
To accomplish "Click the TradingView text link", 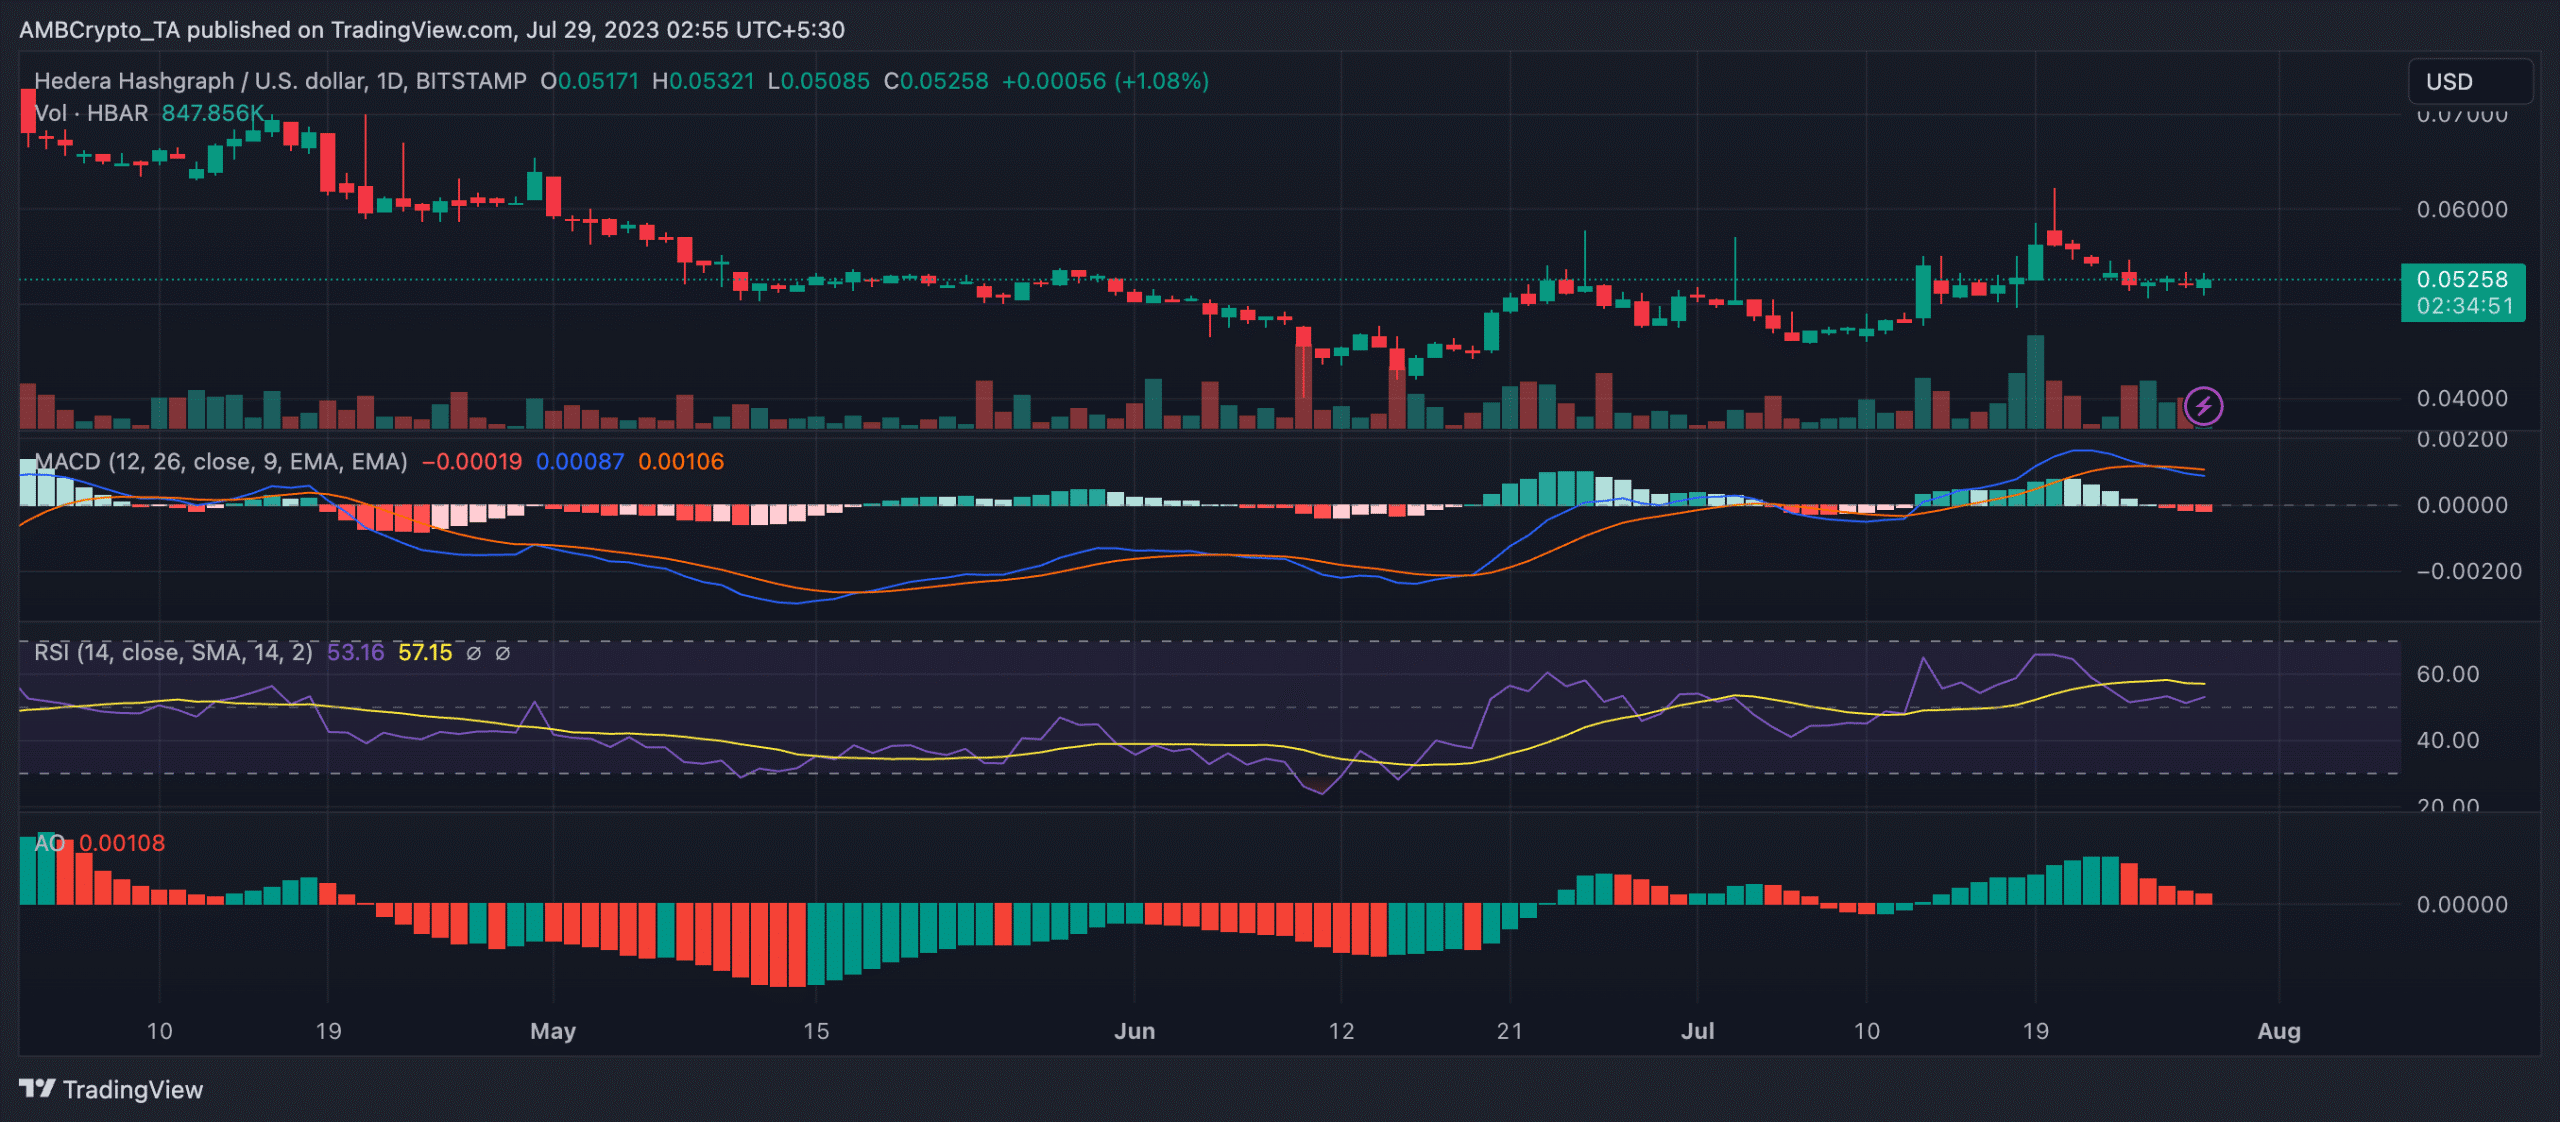I will (132, 1089).
